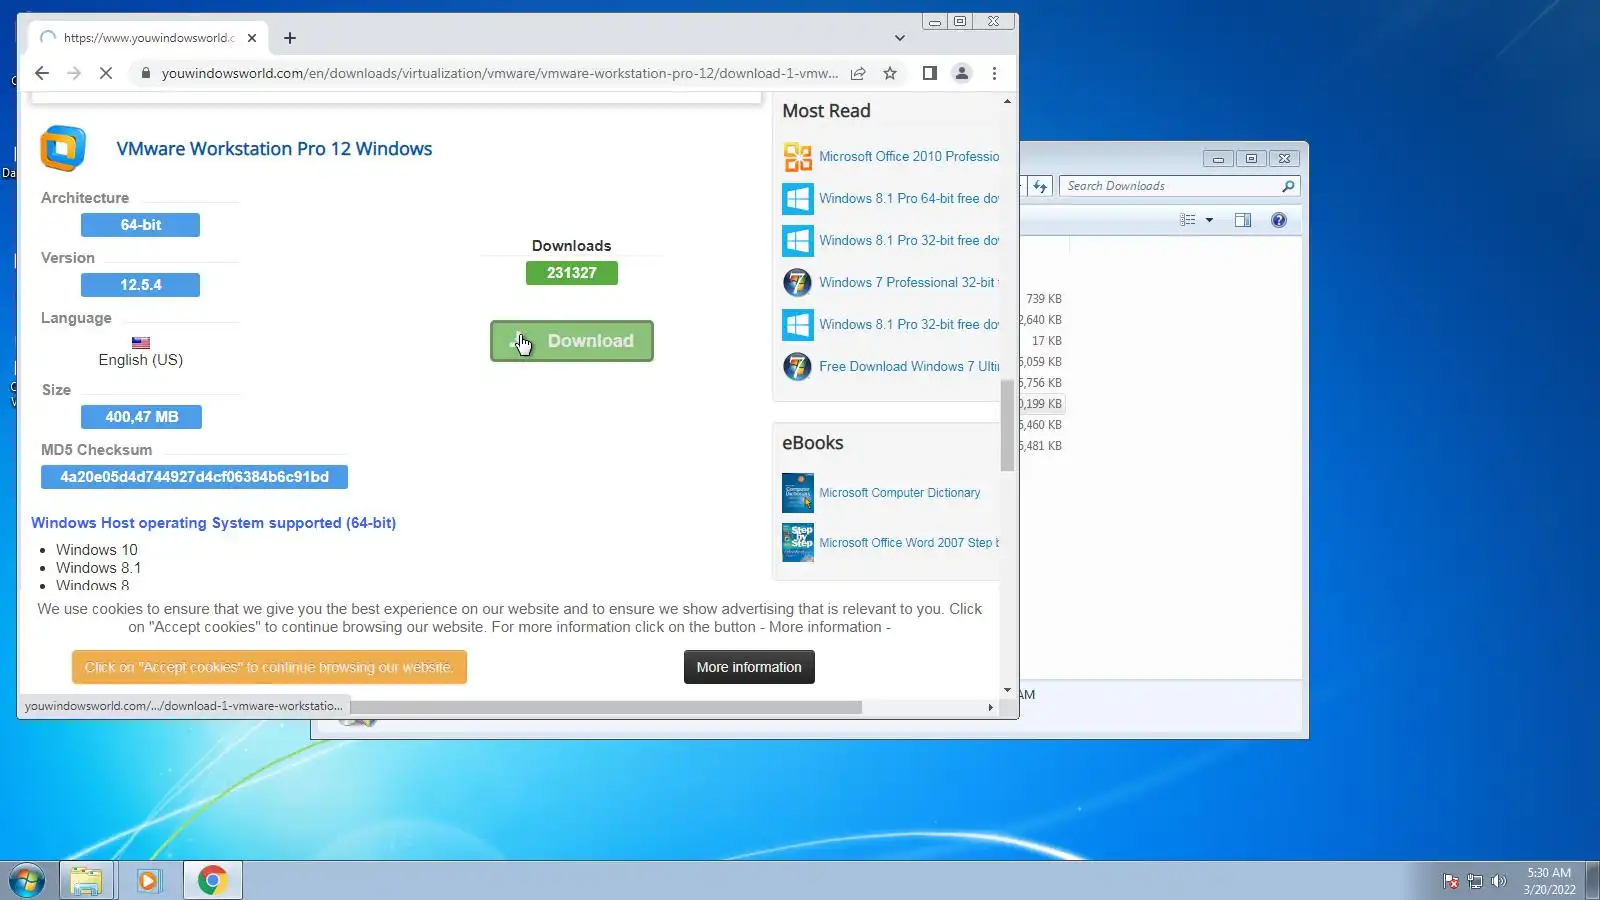Image resolution: width=1600 pixels, height=900 pixels.
Task: Open Microsoft Office 2010 Professional link
Action: 909,156
